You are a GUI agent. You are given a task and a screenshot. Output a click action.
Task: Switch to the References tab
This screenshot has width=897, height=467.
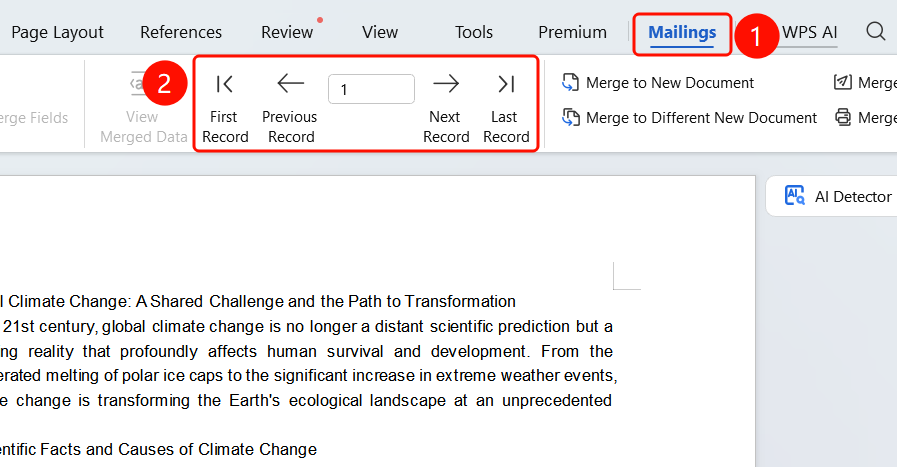(181, 33)
